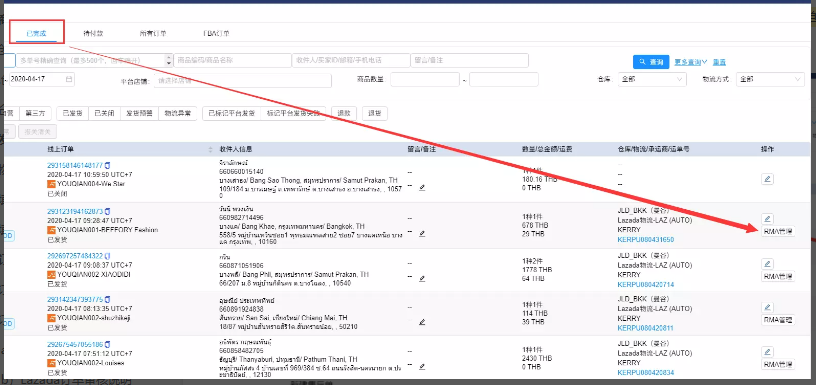Click the multi-order-number stepper arrows
The width and height of the screenshot is (816, 385).
point(168,60)
